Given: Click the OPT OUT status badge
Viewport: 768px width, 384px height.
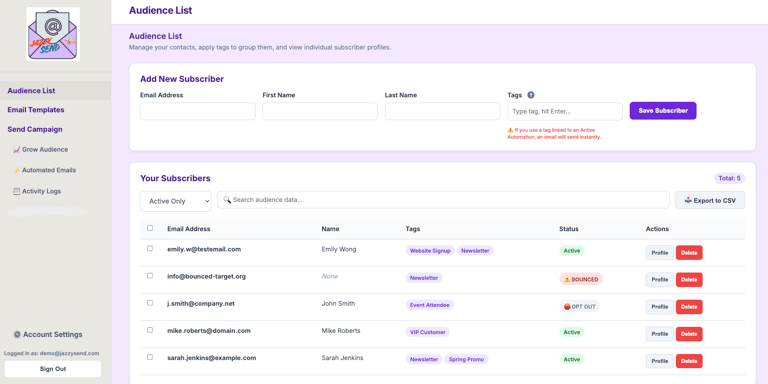Looking at the screenshot, I should tap(579, 307).
